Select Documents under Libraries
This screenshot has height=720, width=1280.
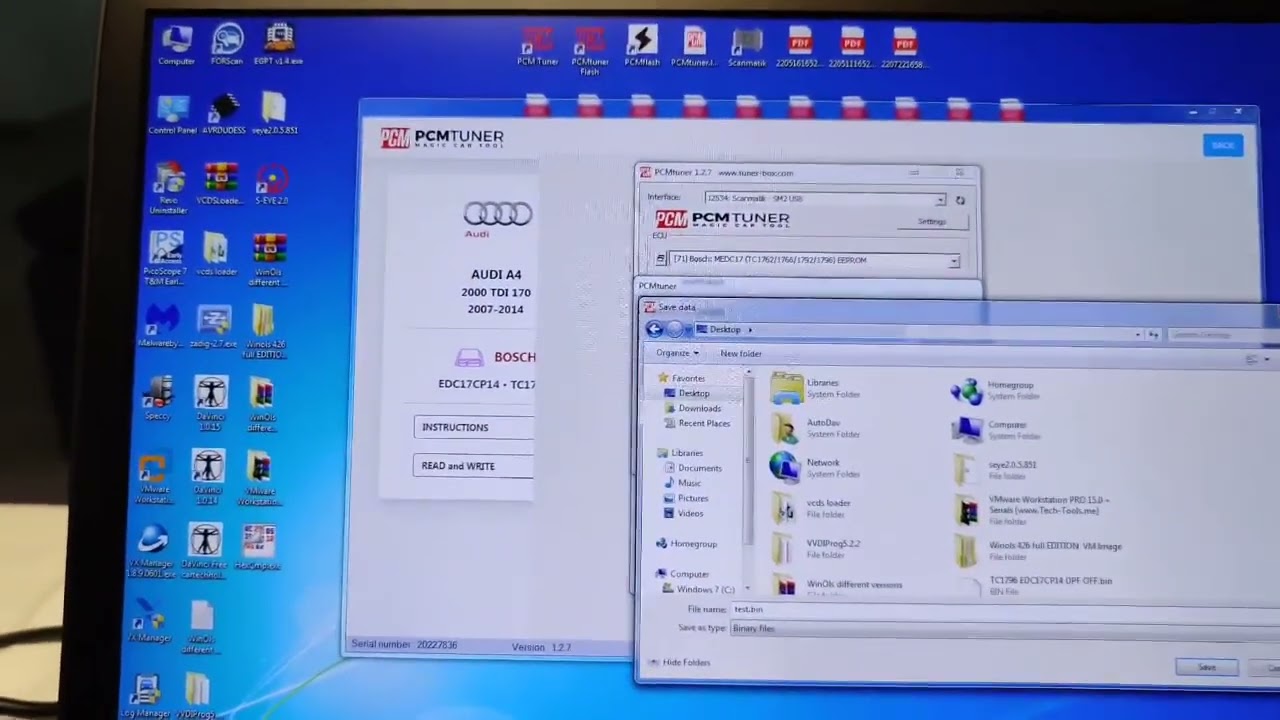[x=691, y=468]
